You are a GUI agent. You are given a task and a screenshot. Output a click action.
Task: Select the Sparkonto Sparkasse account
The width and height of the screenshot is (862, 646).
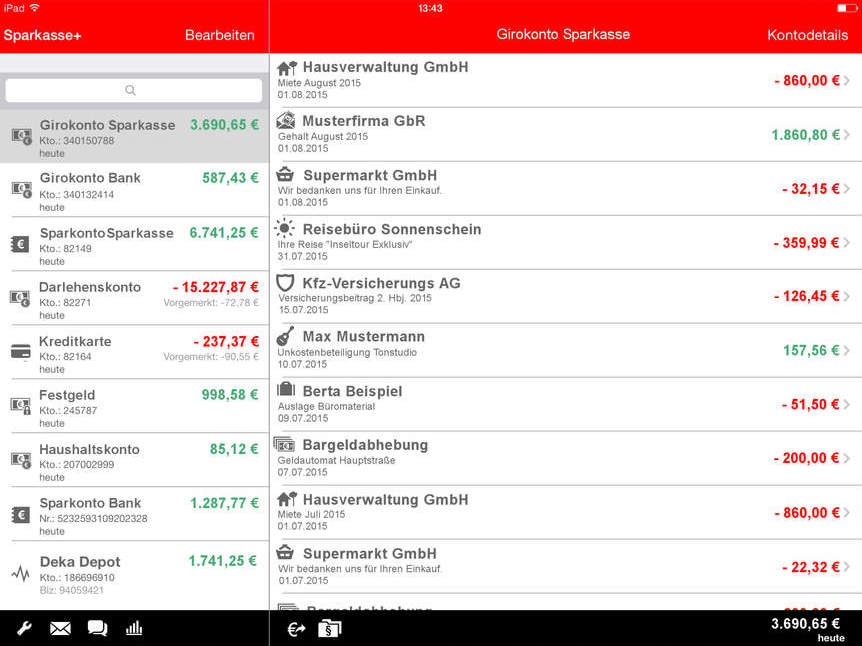click(x=135, y=244)
